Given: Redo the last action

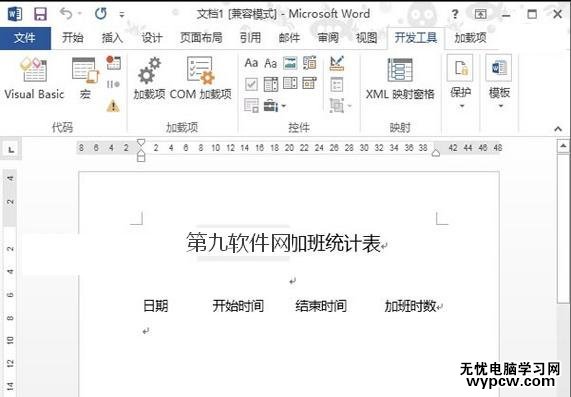Looking at the screenshot, I should click(x=101, y=14).
